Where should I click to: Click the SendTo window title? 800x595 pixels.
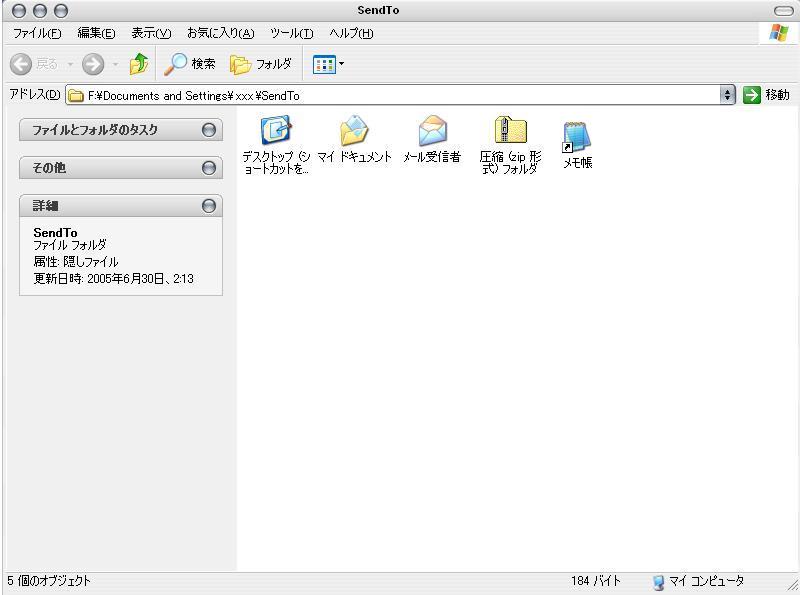[x=378, y=10]
